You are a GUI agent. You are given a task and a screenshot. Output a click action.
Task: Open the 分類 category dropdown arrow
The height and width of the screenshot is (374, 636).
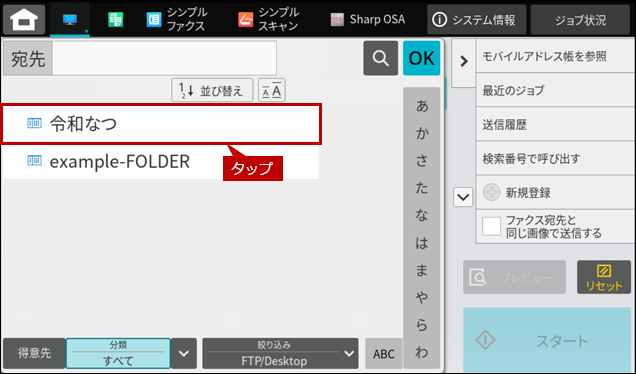coord(184,353)
